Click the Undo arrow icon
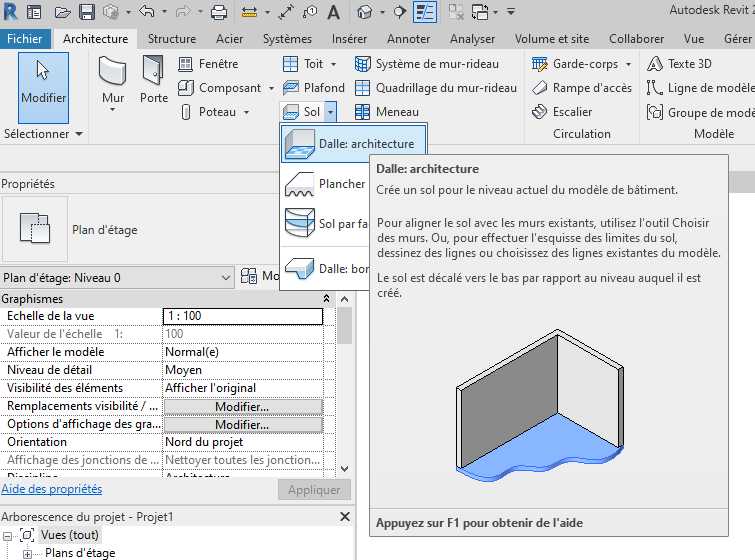Viewport: 755px width, 560px height. pyautogui.click(x=146, y=12)
